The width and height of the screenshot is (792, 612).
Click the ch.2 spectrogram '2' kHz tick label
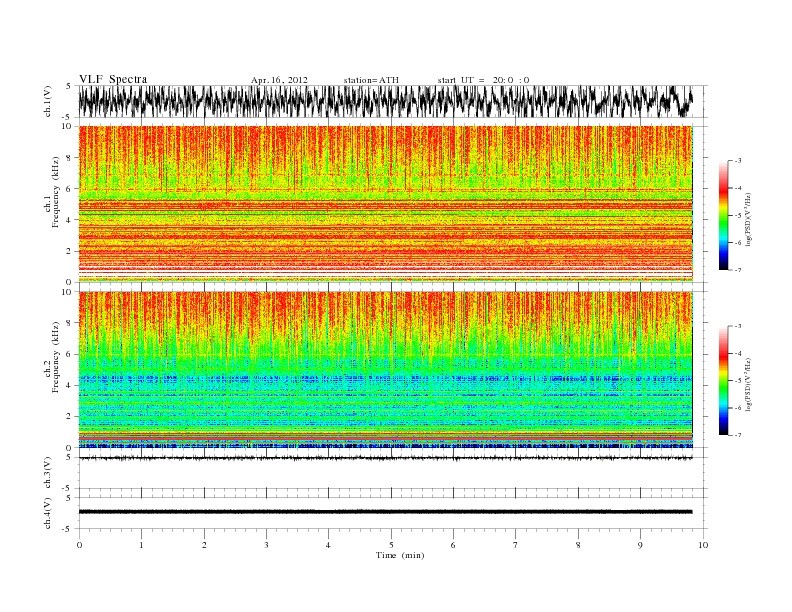tap(70, 417)
